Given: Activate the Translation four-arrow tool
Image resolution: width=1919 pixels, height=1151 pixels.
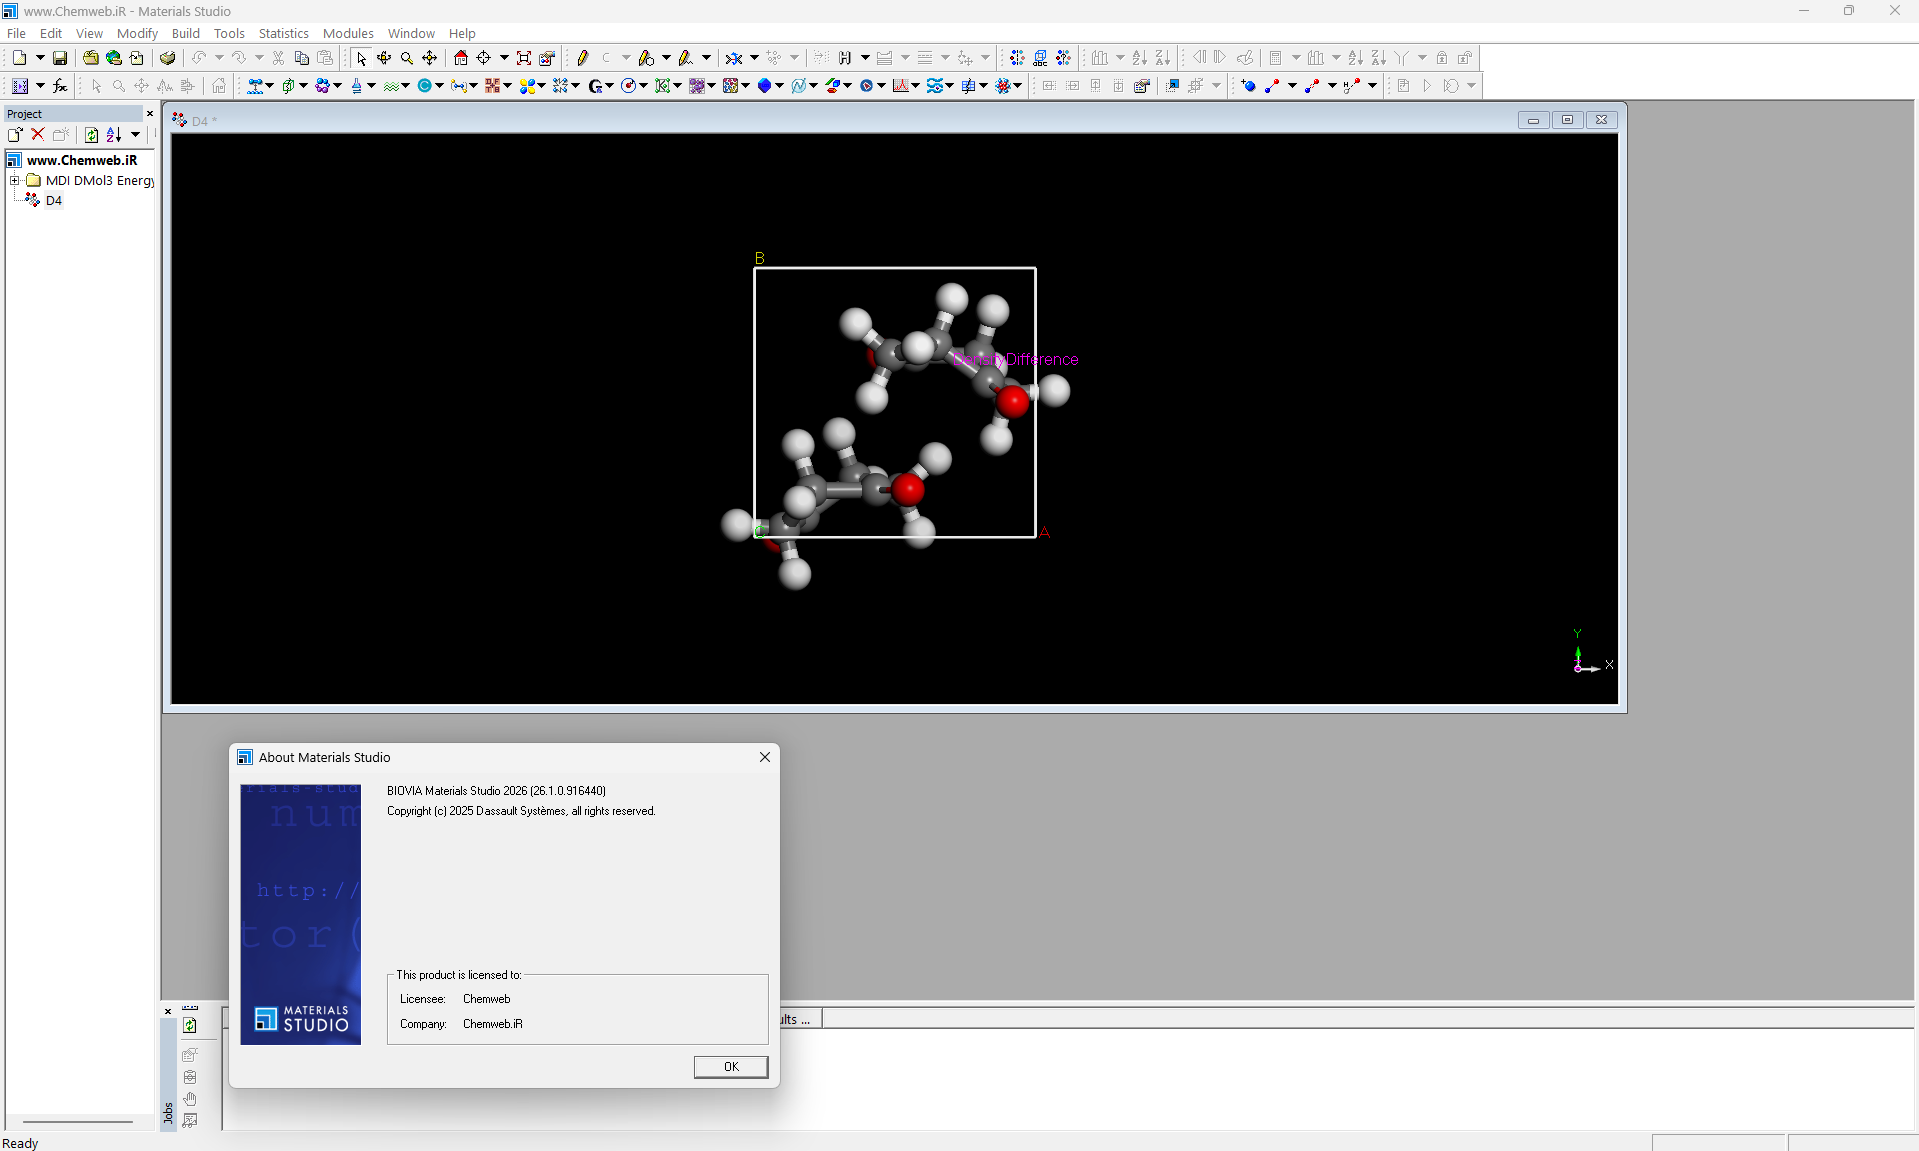Looking at the screenshot, I should point(430,58).
